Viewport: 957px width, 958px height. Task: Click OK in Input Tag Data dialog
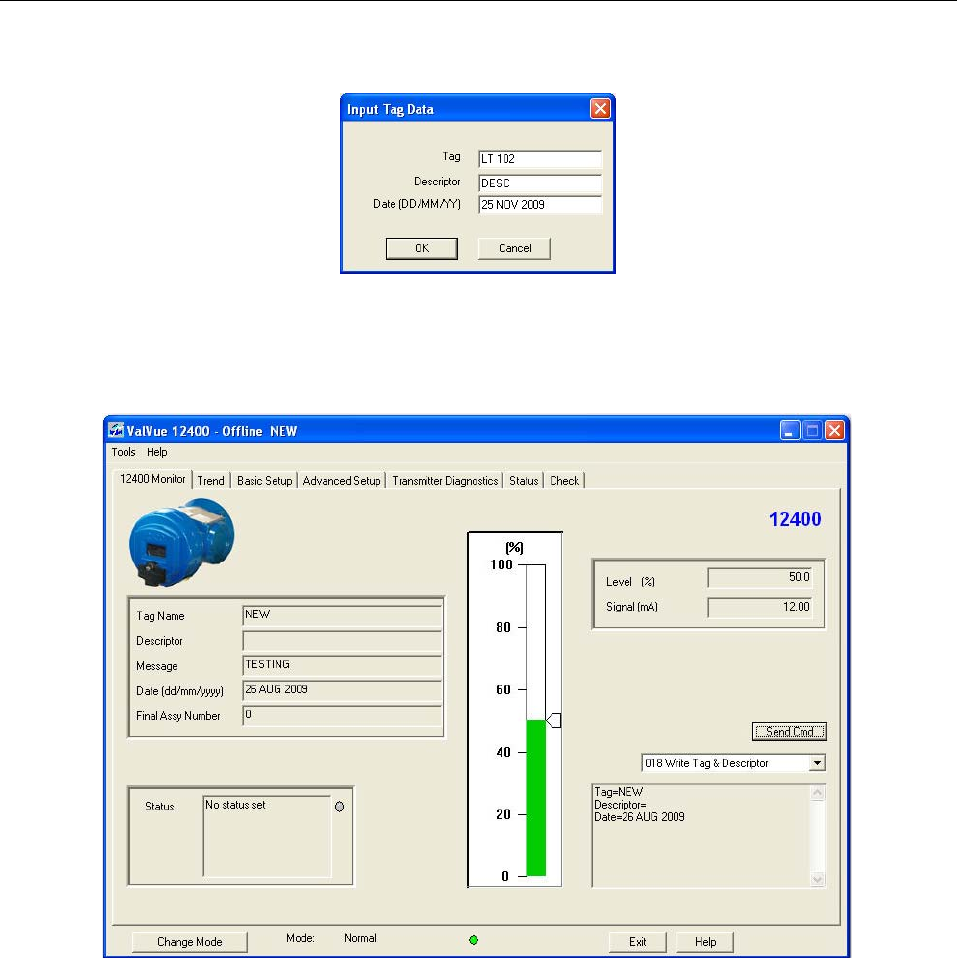click(422, 249)
